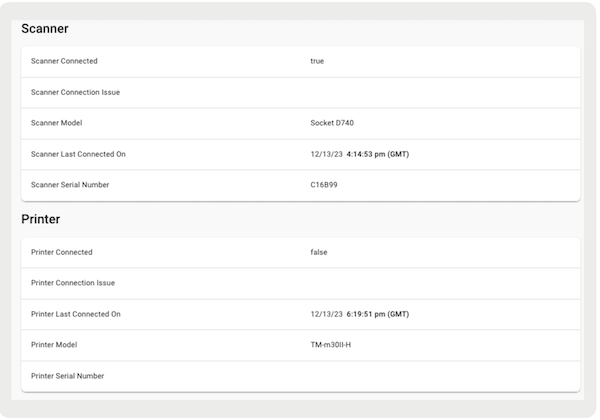Select the Printer Connected value false
Screen dimensions: 600x420
pyautogui.click(x=319, y=252)
